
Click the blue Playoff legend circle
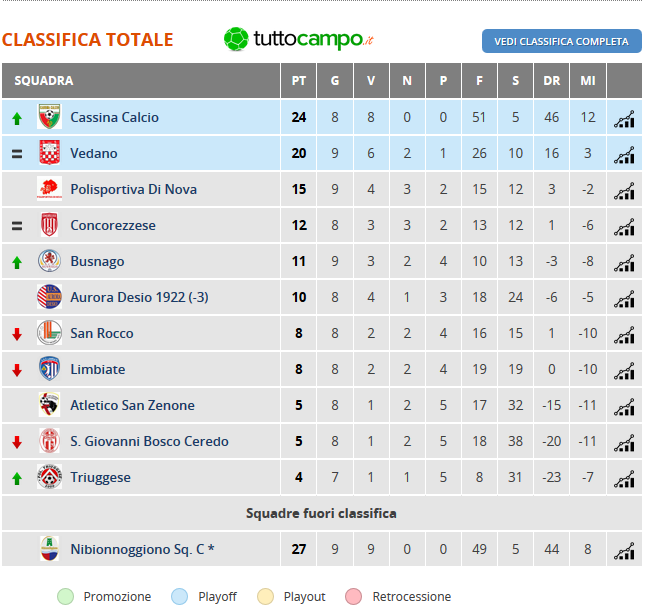[x=179, y=597]
